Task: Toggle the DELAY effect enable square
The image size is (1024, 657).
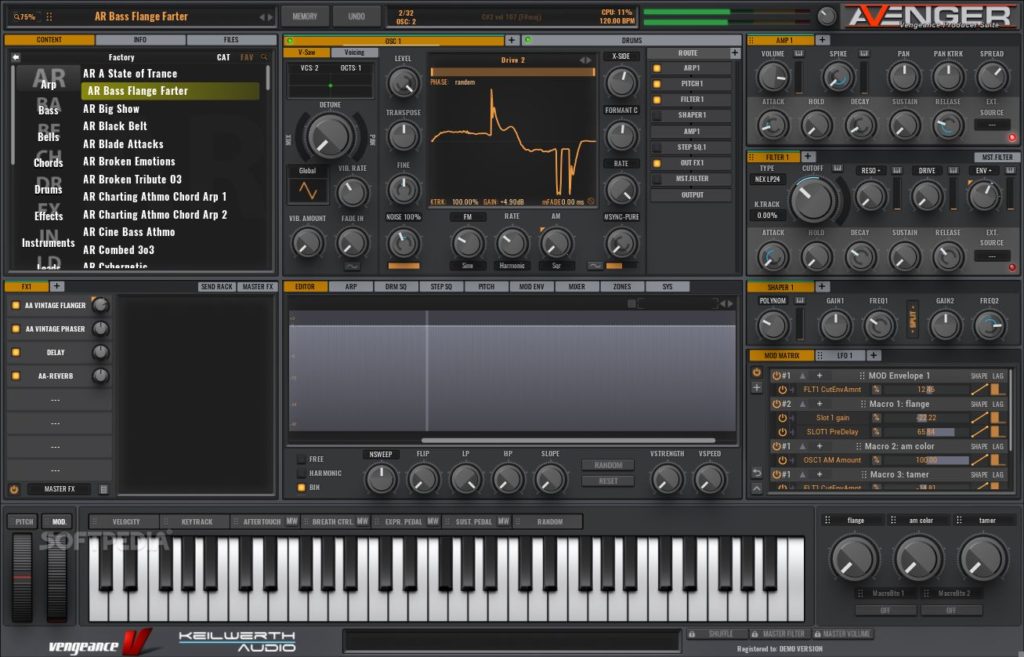Action: click(16, 353)
